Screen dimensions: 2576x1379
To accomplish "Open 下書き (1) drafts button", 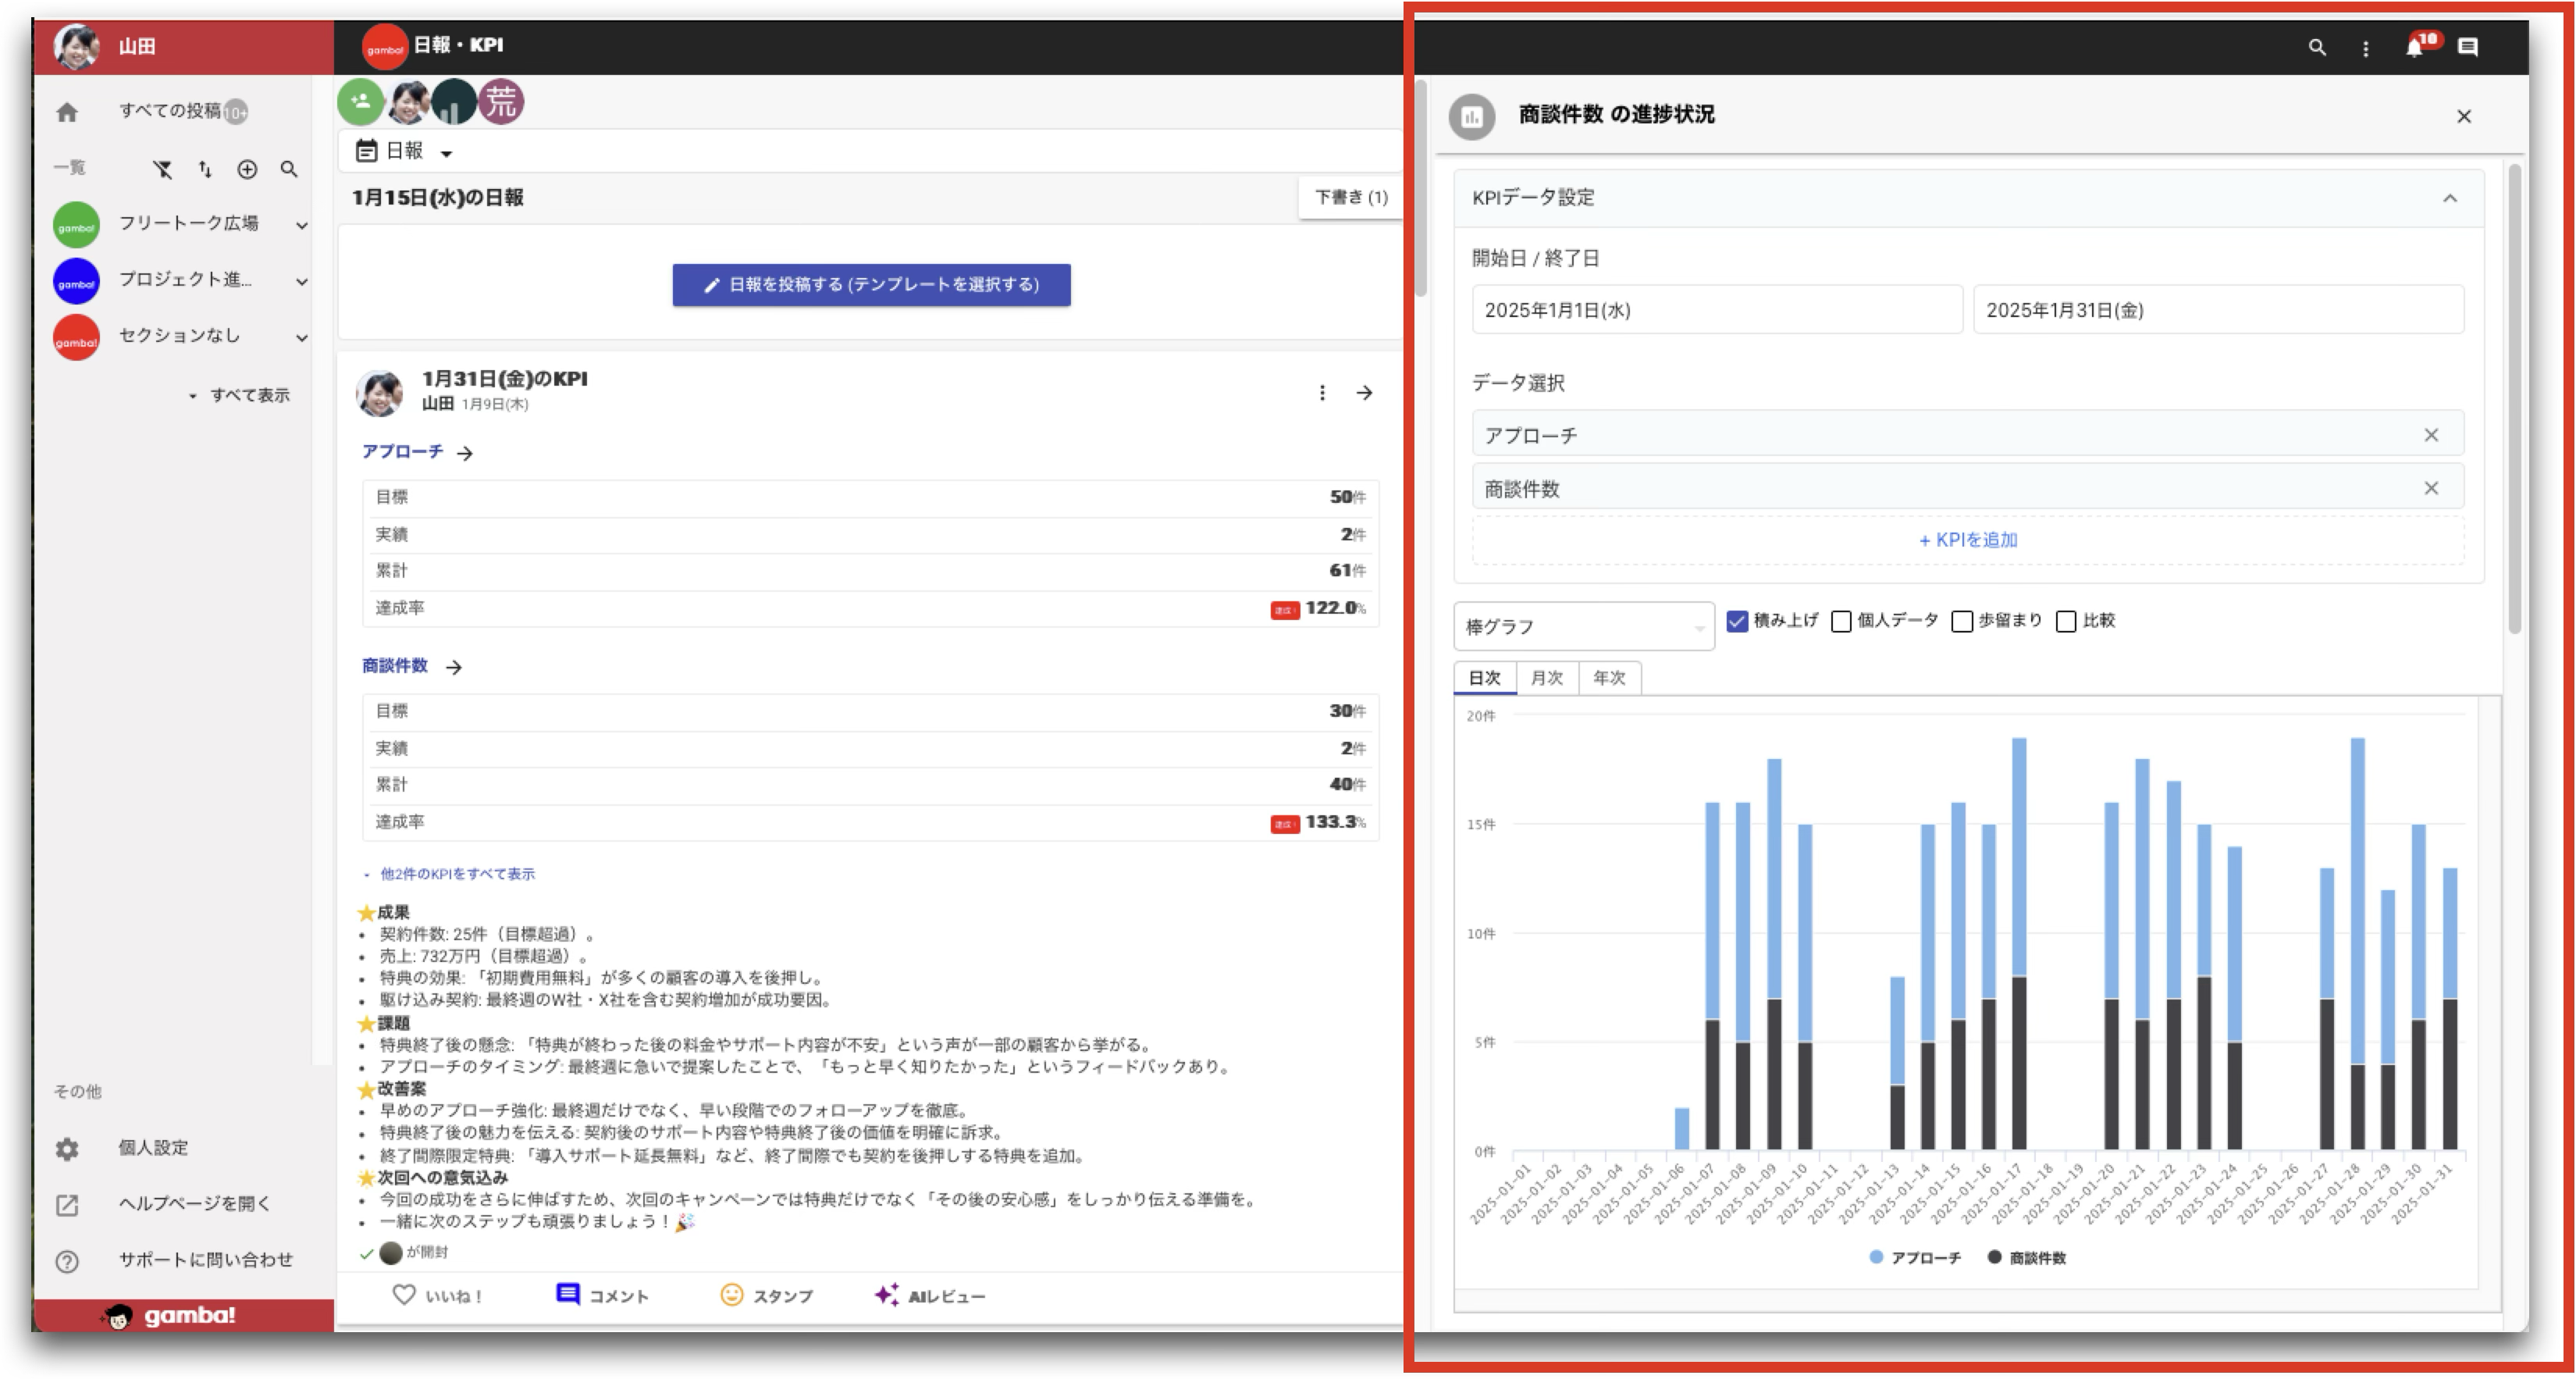I will tap(1351, 197).
